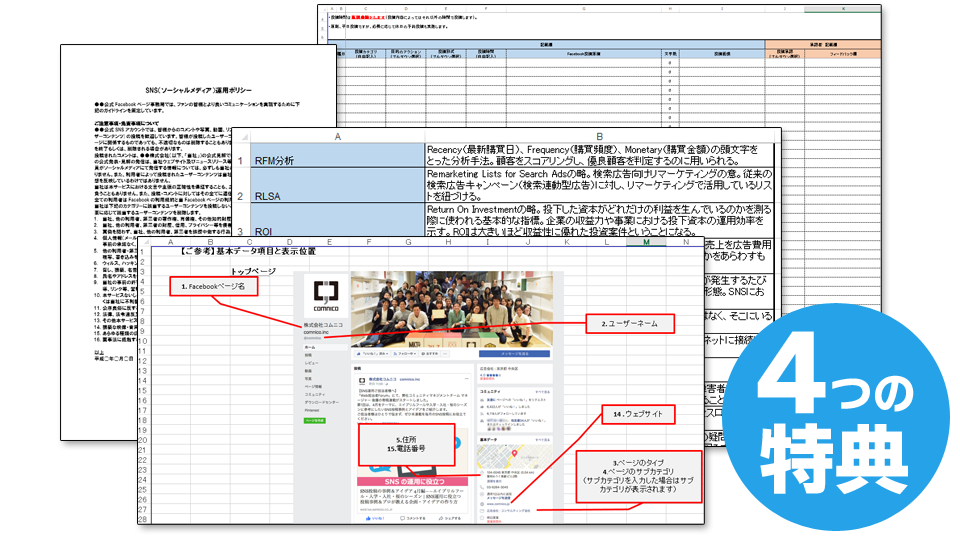Click すべて見る in the コミュニティ panel

coord(542,391)
